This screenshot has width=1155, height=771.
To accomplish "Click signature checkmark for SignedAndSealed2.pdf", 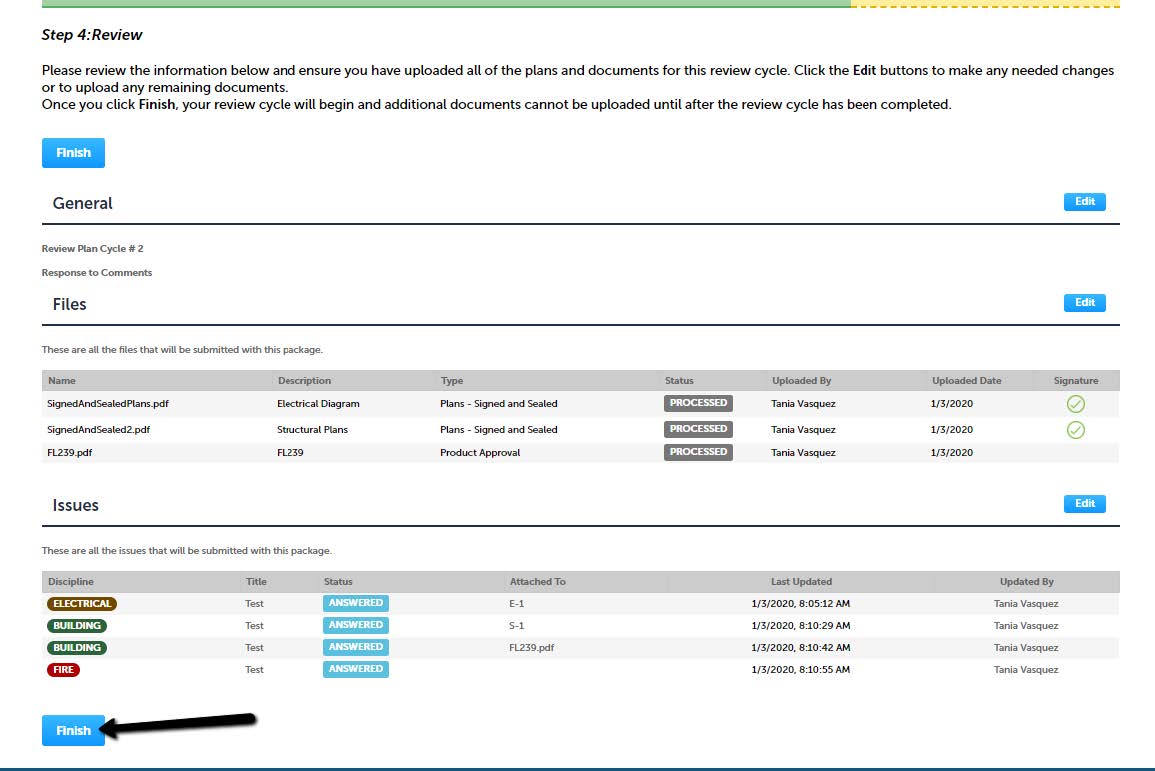I will tap(1075, 430).
